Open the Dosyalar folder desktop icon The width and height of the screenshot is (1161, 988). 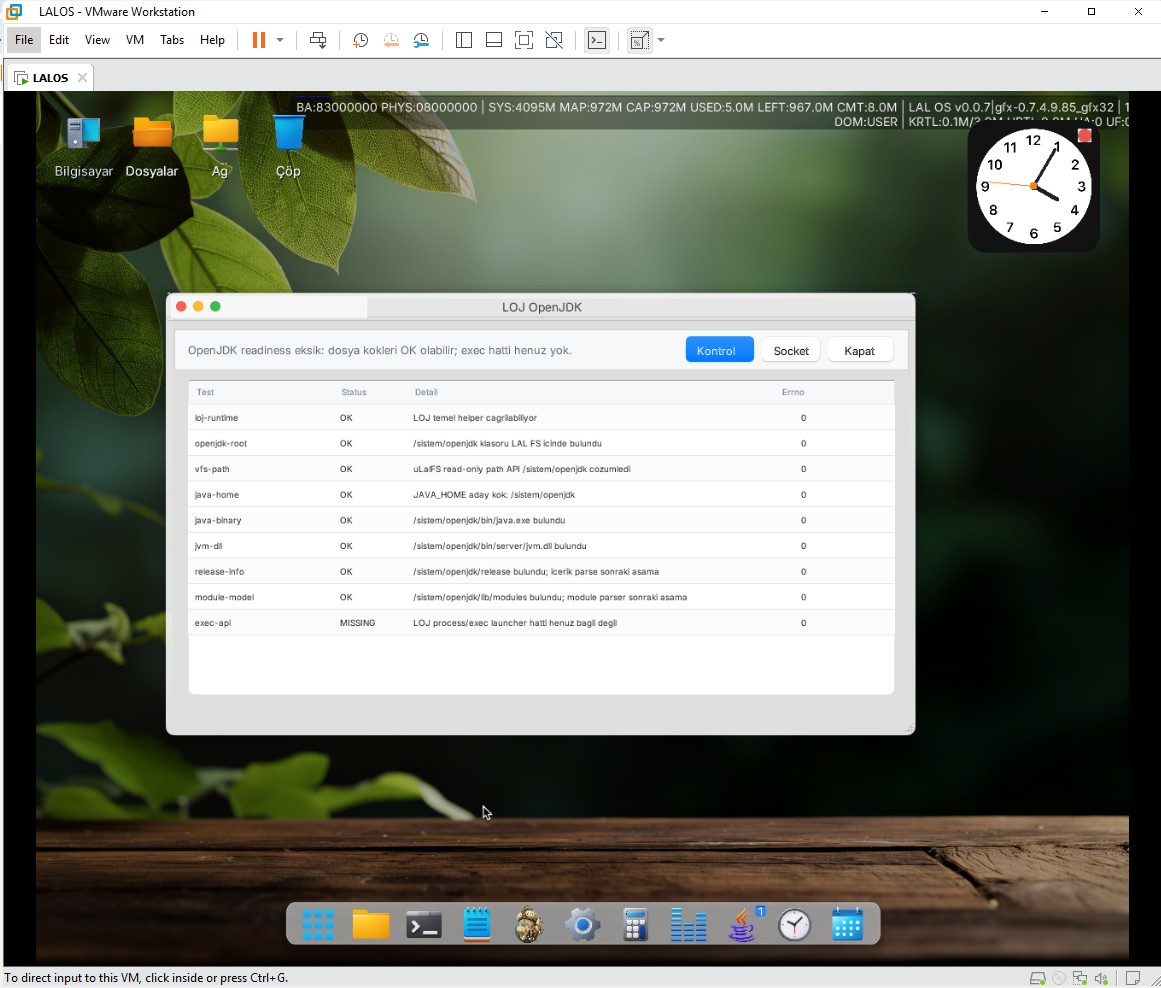pos(152,148)
